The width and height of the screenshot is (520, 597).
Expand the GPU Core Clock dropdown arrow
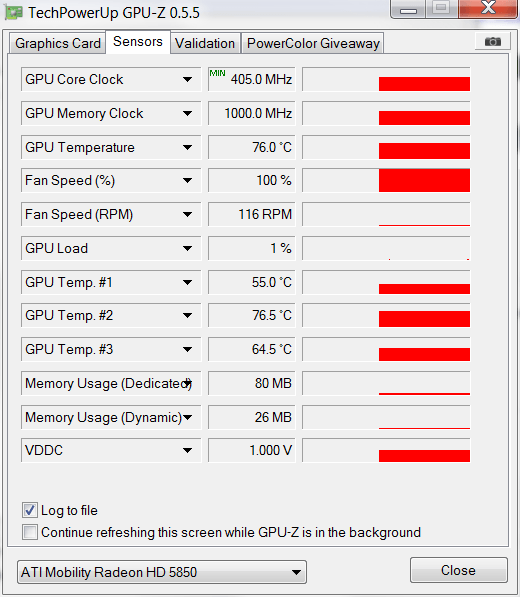[x=187, y=80]
